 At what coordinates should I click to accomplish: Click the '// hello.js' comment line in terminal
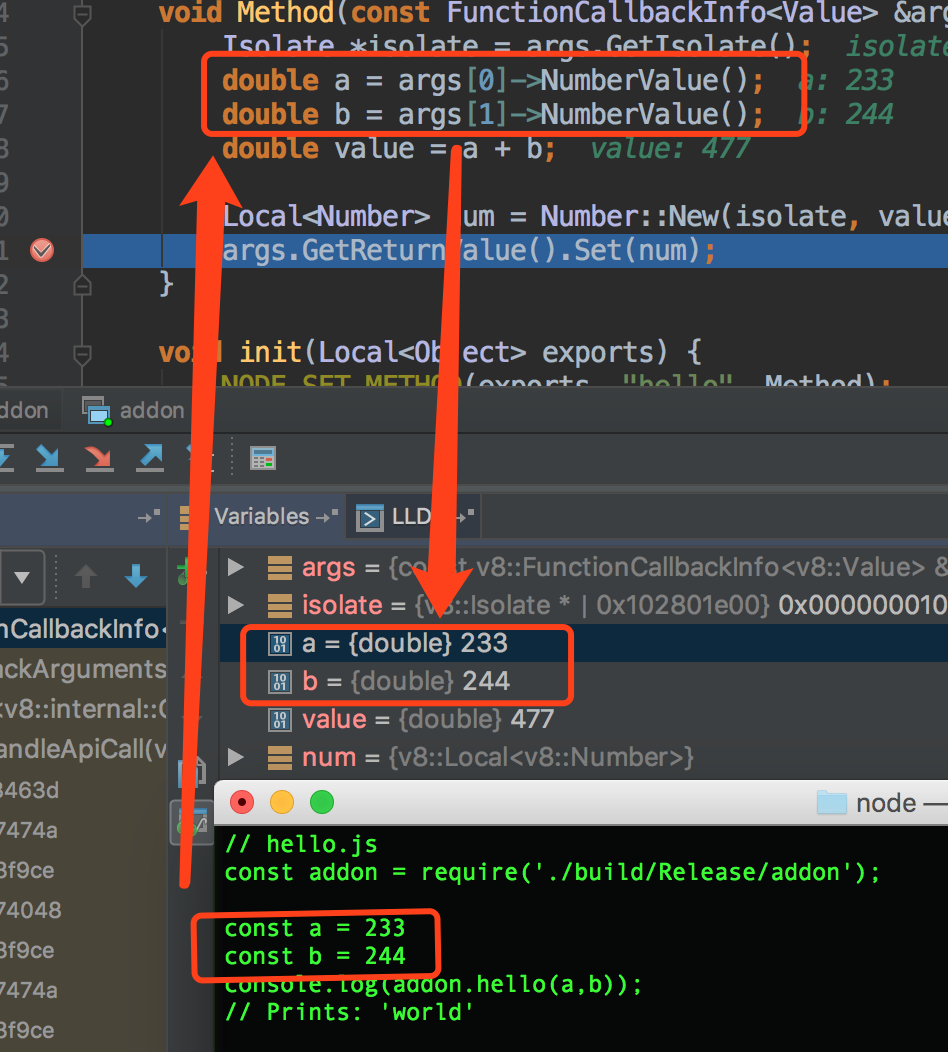click(301, 844)
